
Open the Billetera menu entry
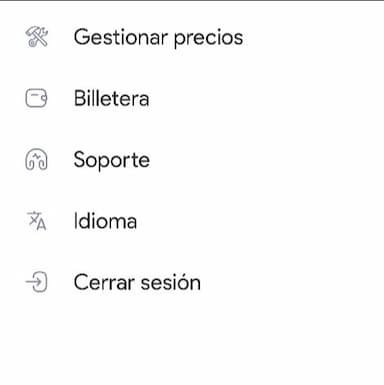pos(192,98)
